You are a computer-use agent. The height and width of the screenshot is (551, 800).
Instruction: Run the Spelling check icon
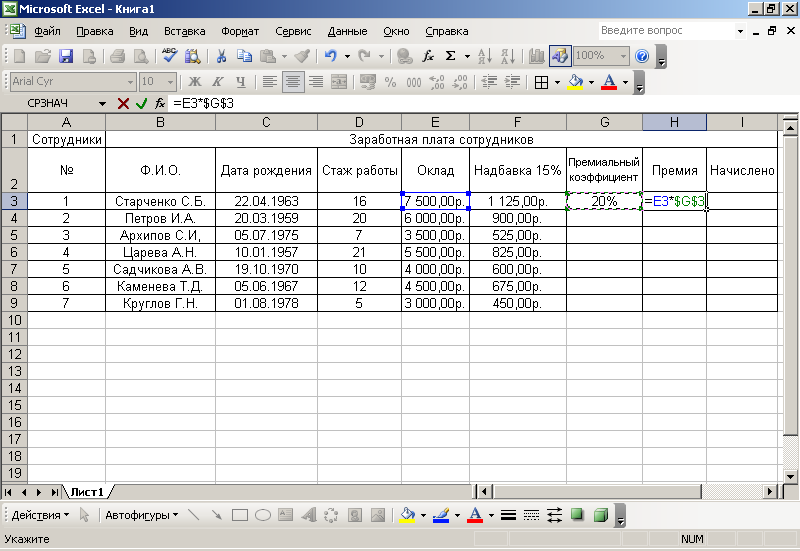tap(169, 56)
